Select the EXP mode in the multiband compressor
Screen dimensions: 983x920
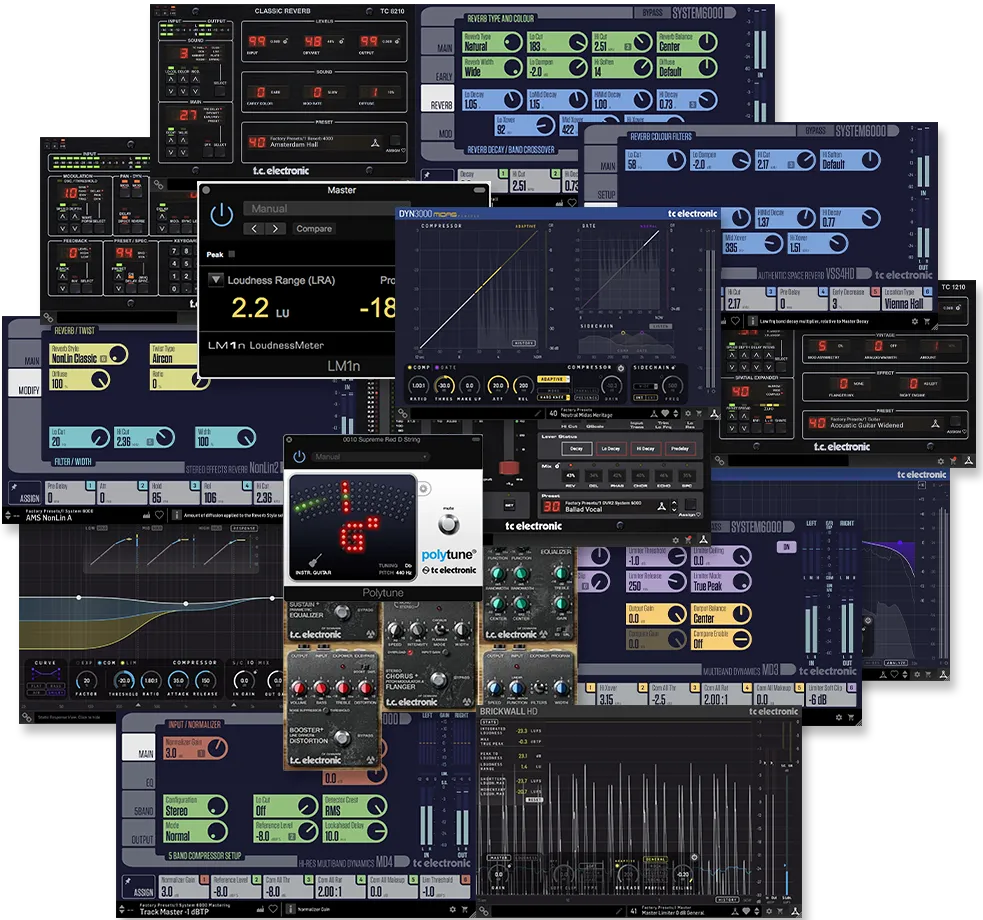coord(86,662)
